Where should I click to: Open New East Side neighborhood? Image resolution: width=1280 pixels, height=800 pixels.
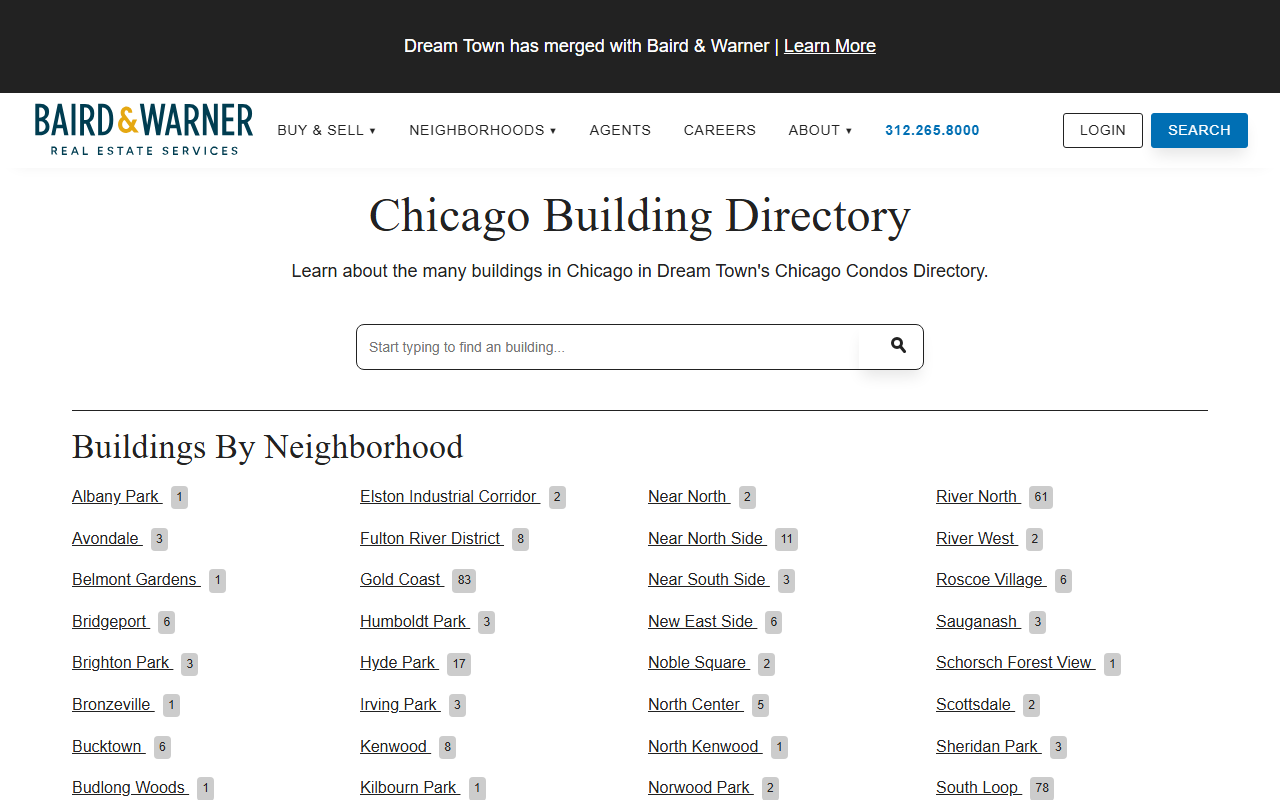point(702,621)
